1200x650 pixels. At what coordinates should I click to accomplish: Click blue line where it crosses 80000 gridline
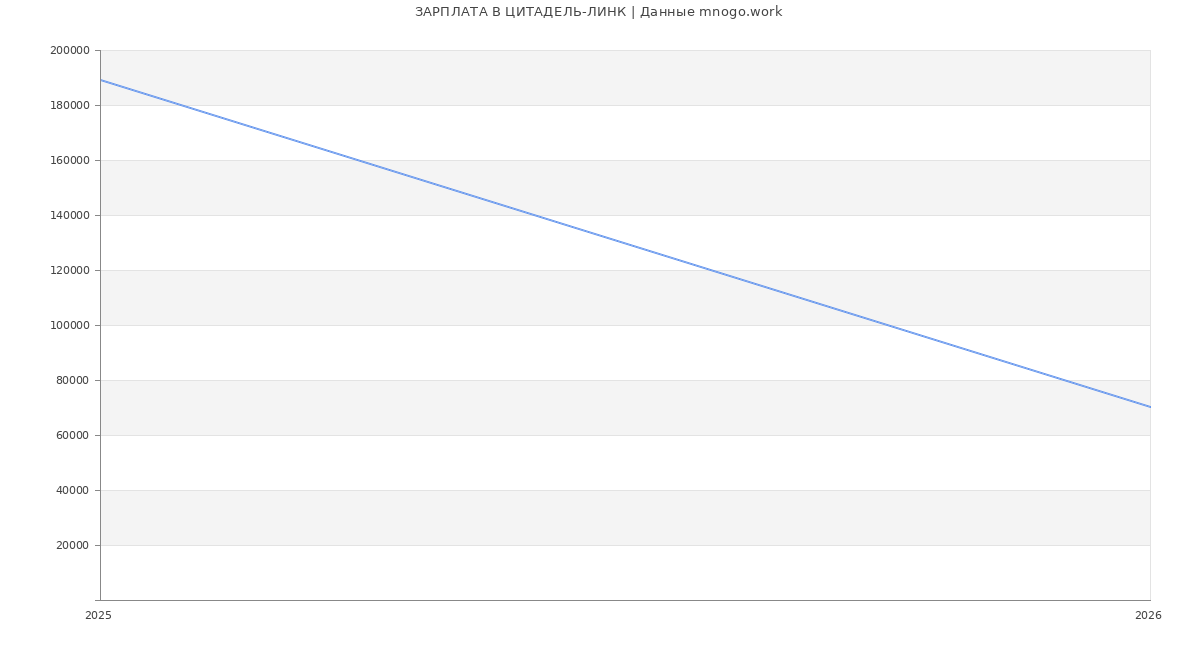click(1063, 380)
